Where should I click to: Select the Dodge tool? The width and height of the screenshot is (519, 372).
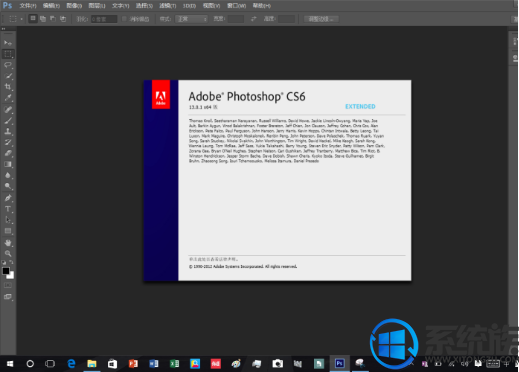point(8,186)
